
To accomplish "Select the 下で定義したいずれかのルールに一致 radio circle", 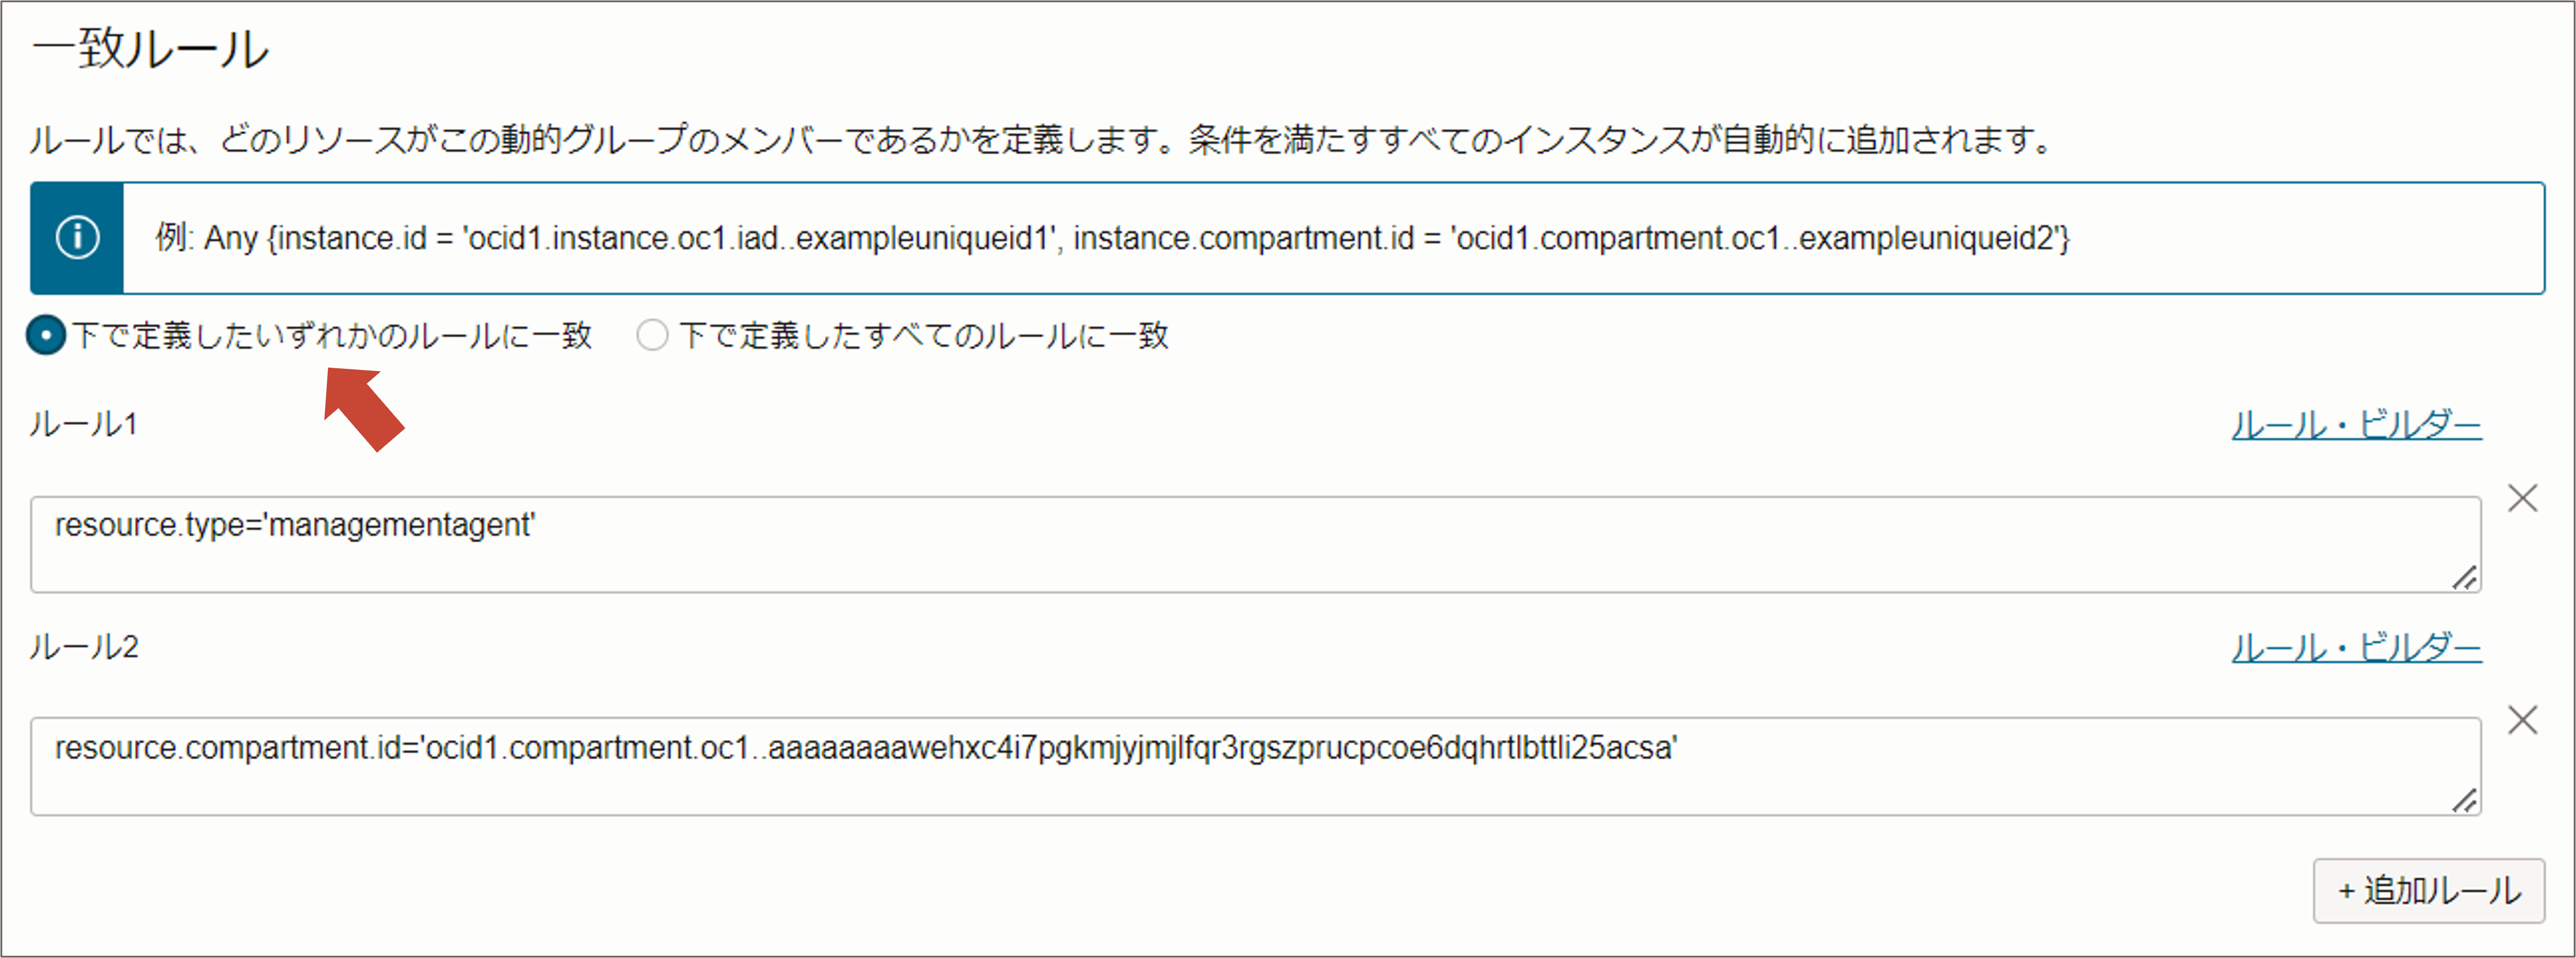I will [46, 335].
